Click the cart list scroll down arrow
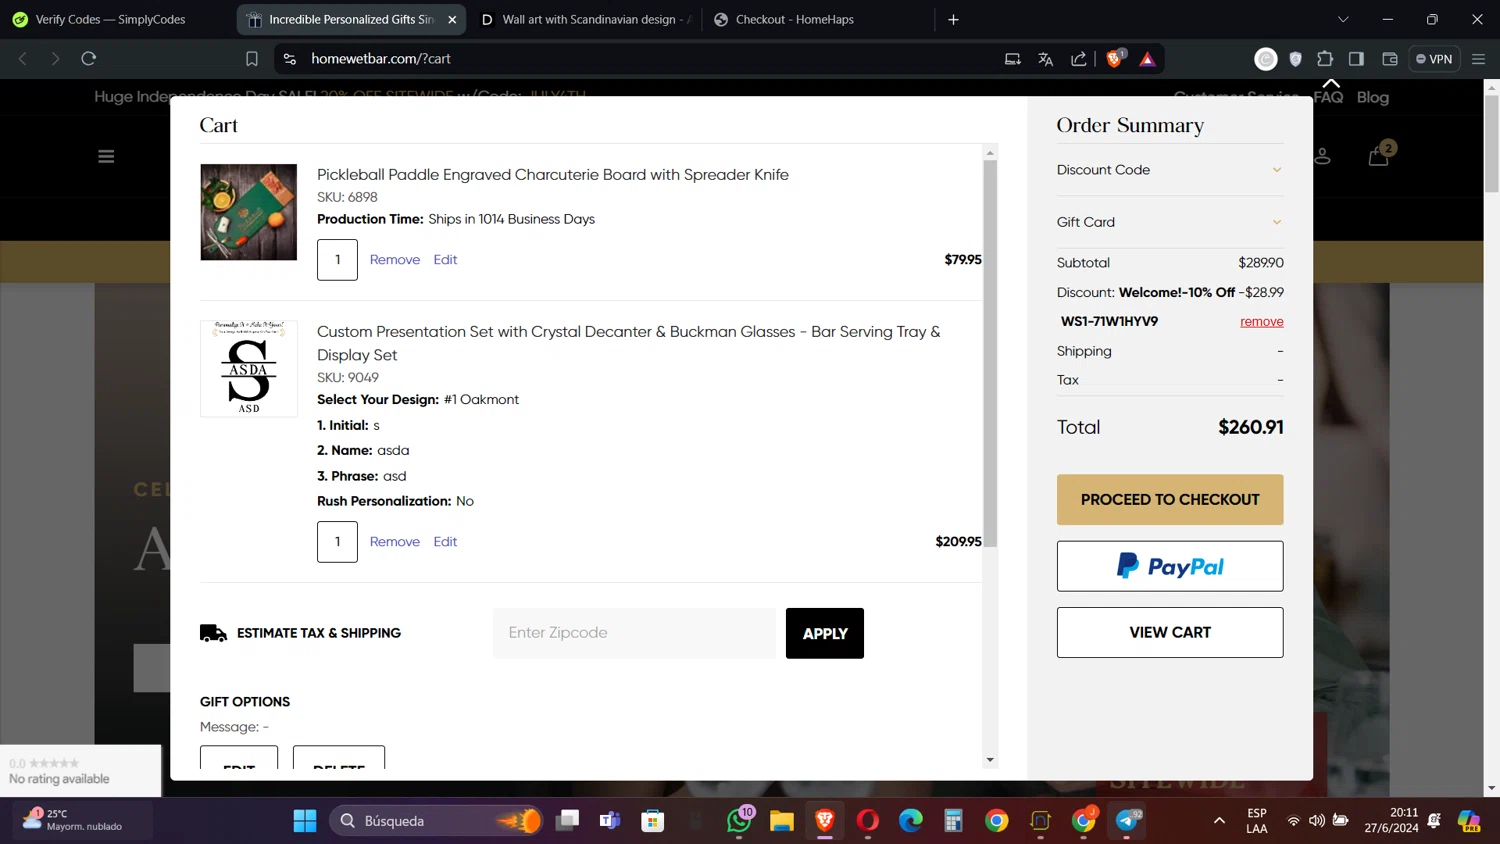Viewport: 1500px width, 844px height. click(x=990, y=760)
